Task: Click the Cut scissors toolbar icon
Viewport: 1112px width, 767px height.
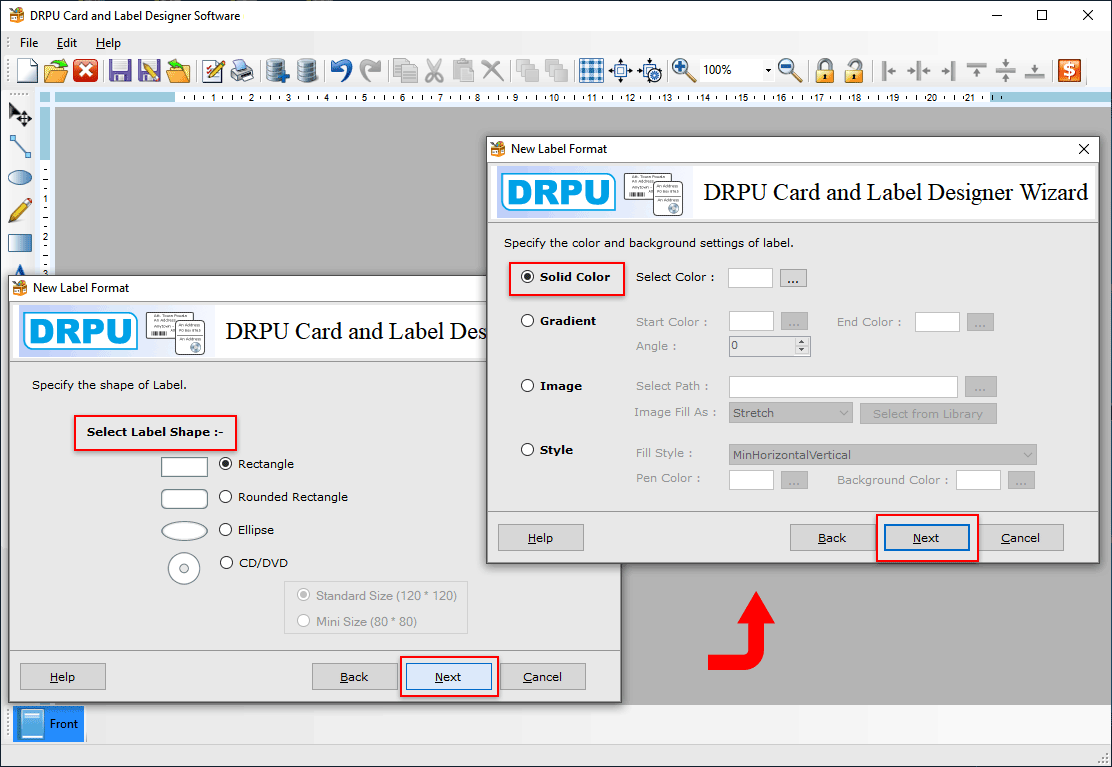Action: point(434,70)
